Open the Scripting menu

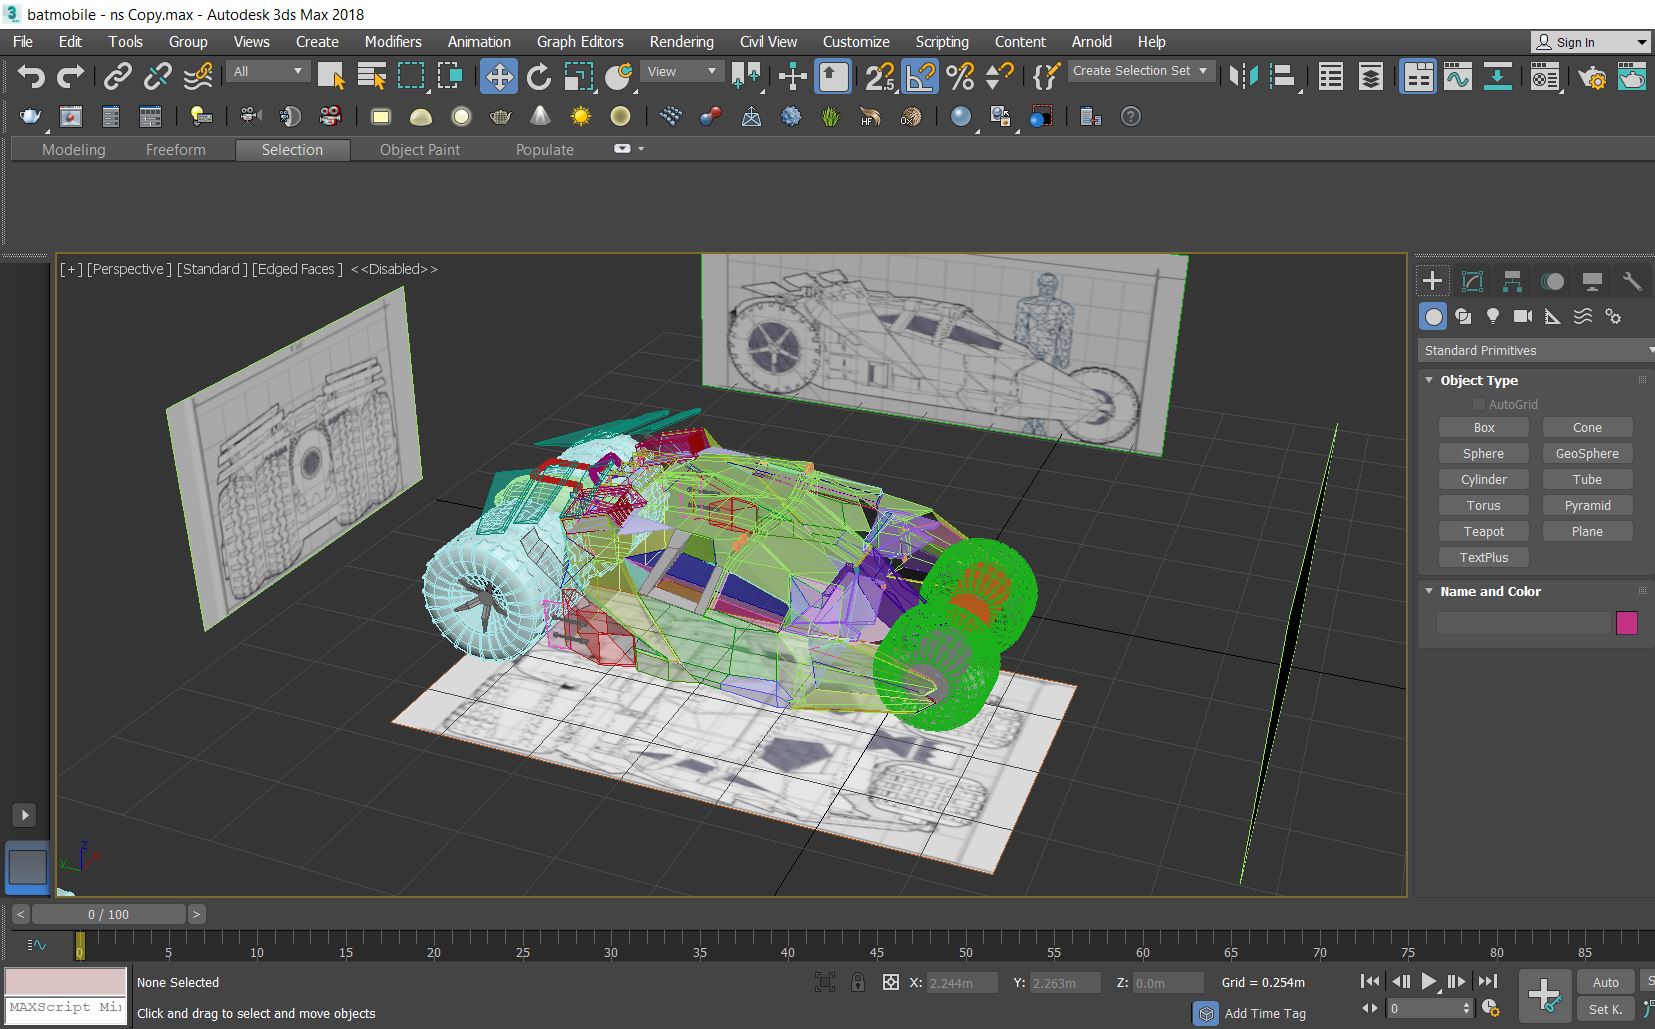[x=942, y=42]
